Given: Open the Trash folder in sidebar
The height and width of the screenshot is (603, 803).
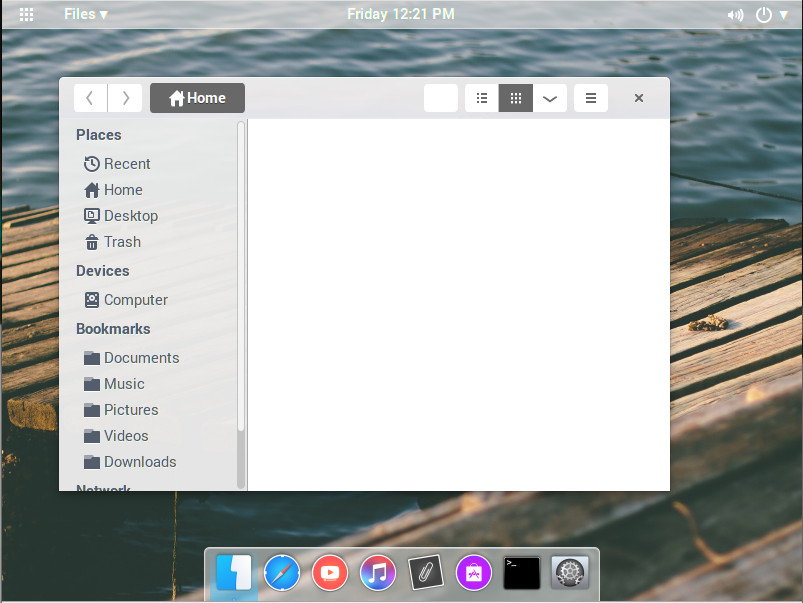Looking at the screenshot, I should [x=122, y=242].
